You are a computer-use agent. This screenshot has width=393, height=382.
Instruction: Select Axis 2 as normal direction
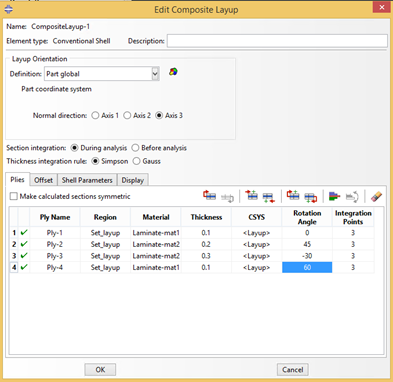click(x=127, y=115)
